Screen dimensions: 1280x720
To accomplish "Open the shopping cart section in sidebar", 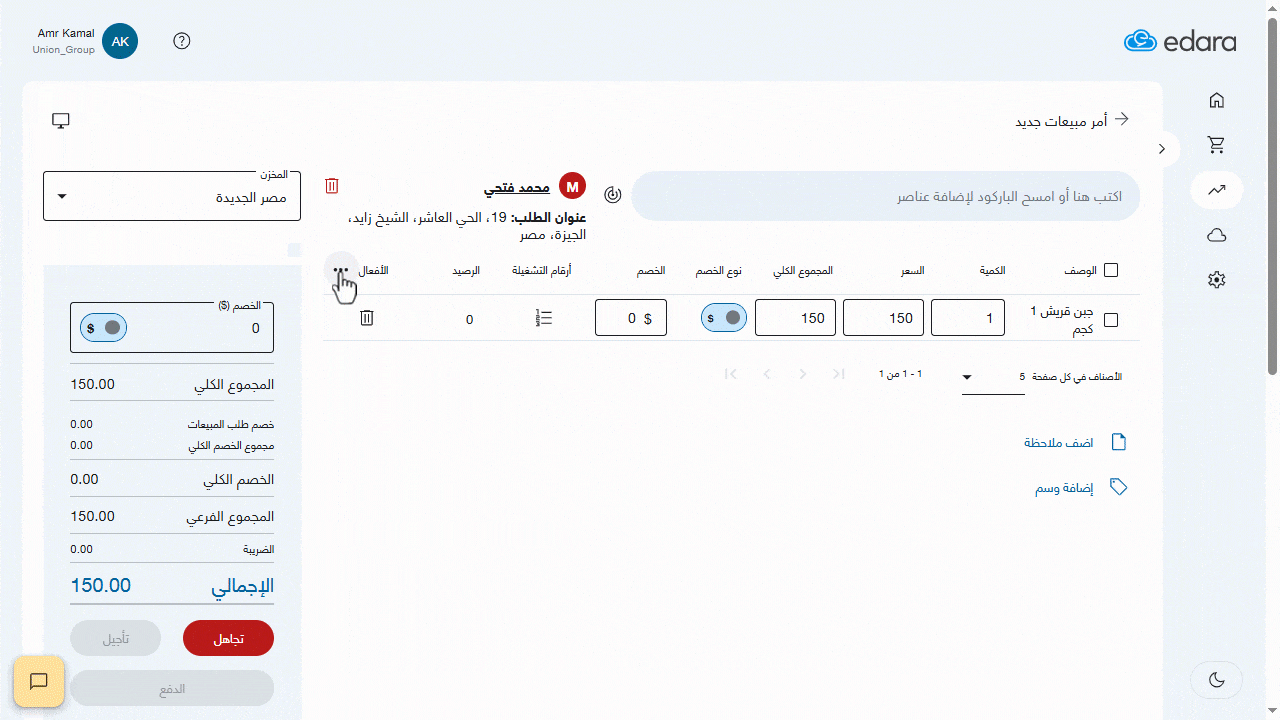I will (x=1216, y=145).
